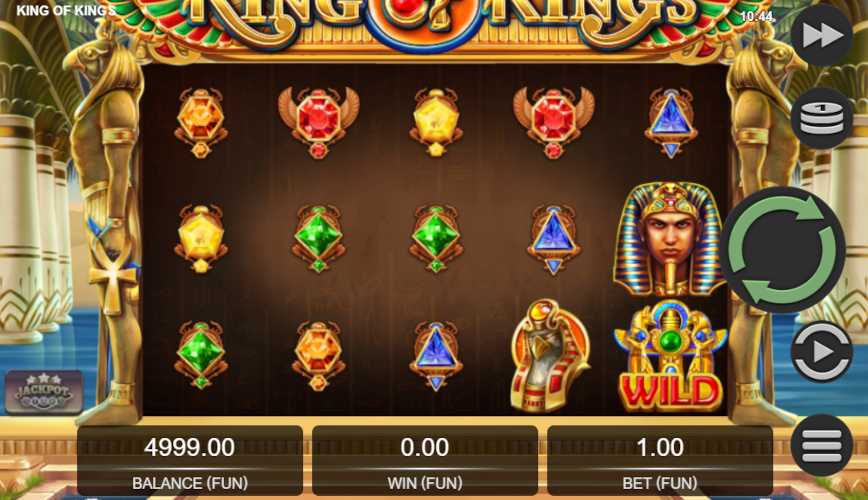Click the blue triangle gem top right
Image resolution: width=868 pixels, height=500 pixels.
pos(670,122)
